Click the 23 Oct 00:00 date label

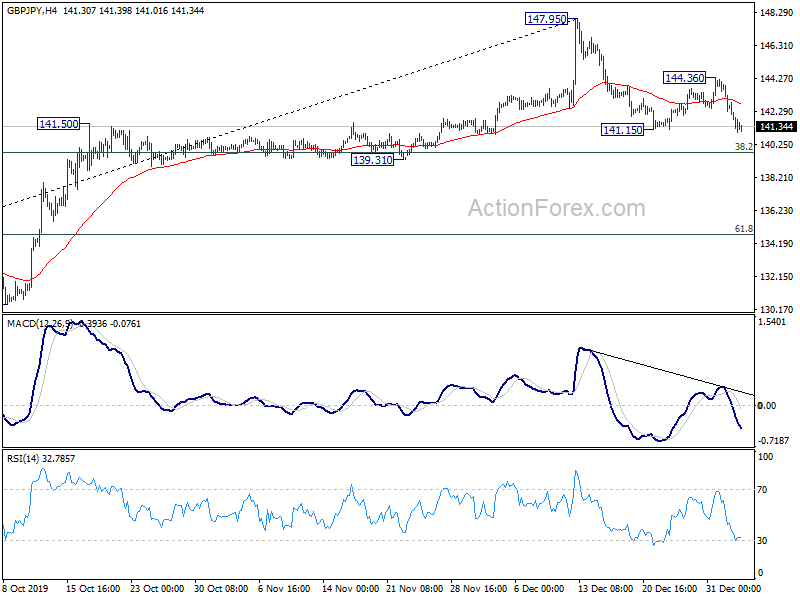point(157,589)
